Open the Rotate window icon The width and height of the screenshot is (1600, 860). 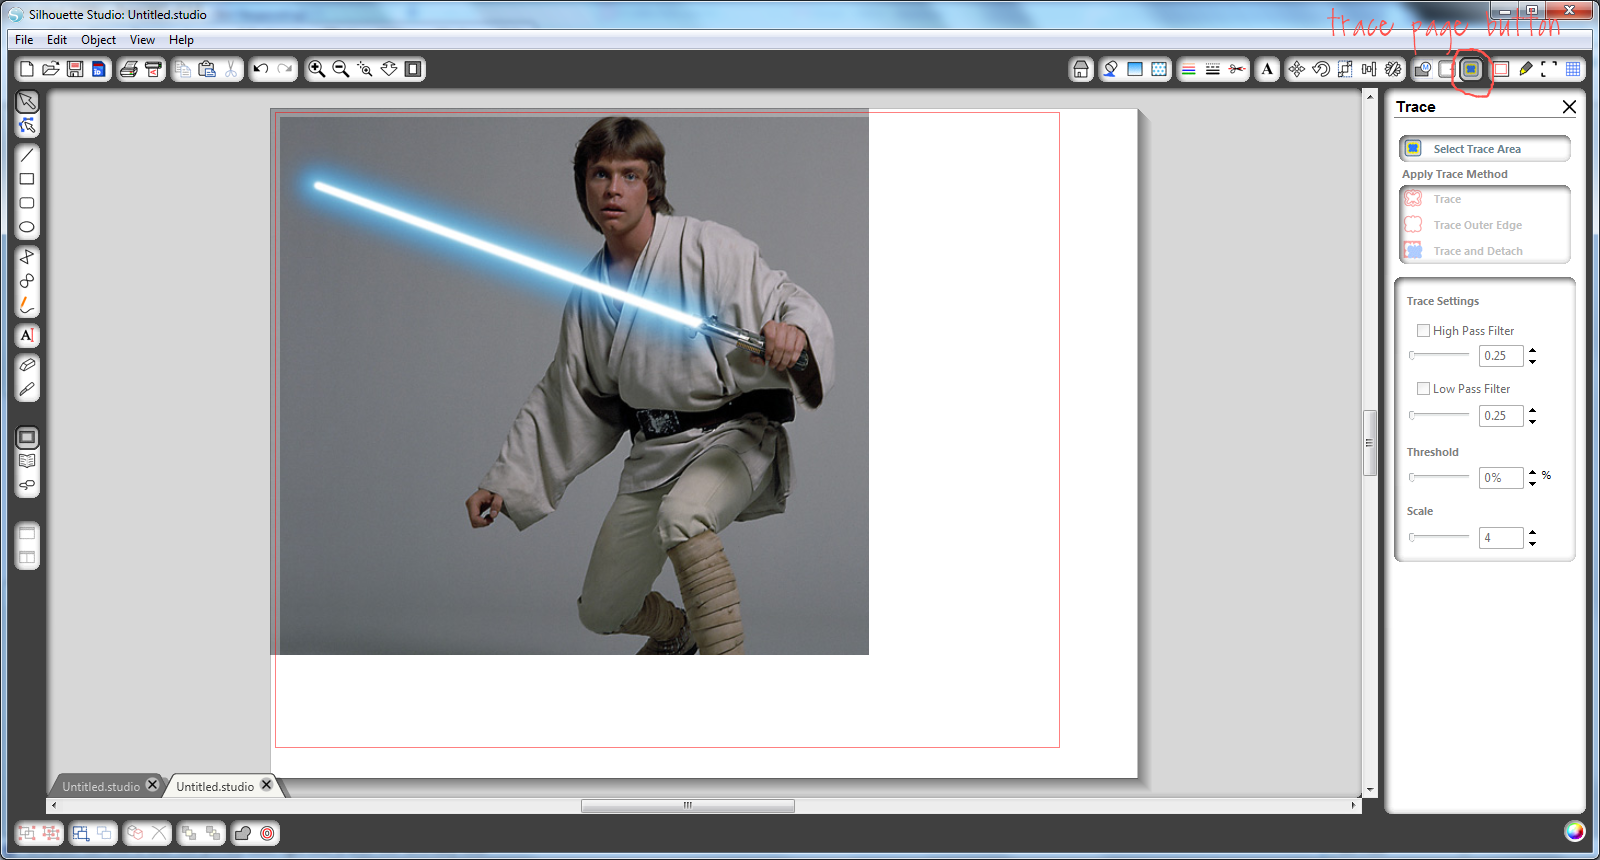(1321, 69)
